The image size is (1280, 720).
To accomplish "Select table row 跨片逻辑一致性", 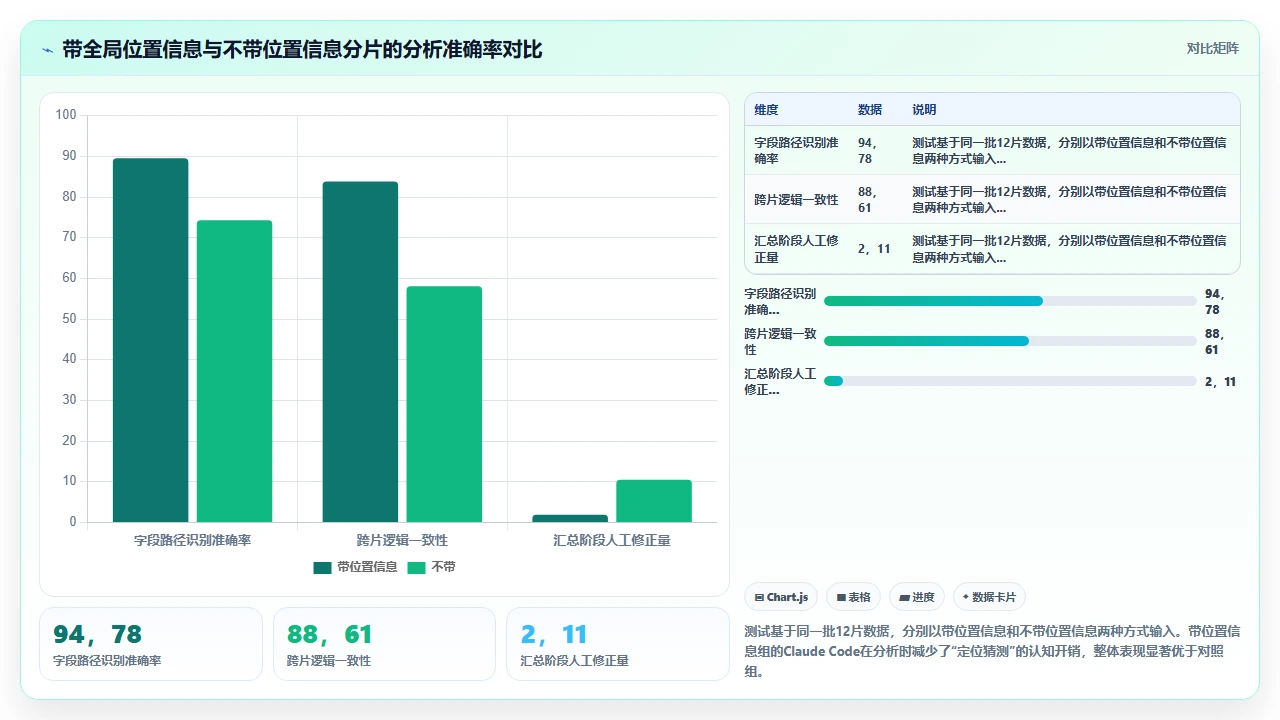I will (992, 199).
